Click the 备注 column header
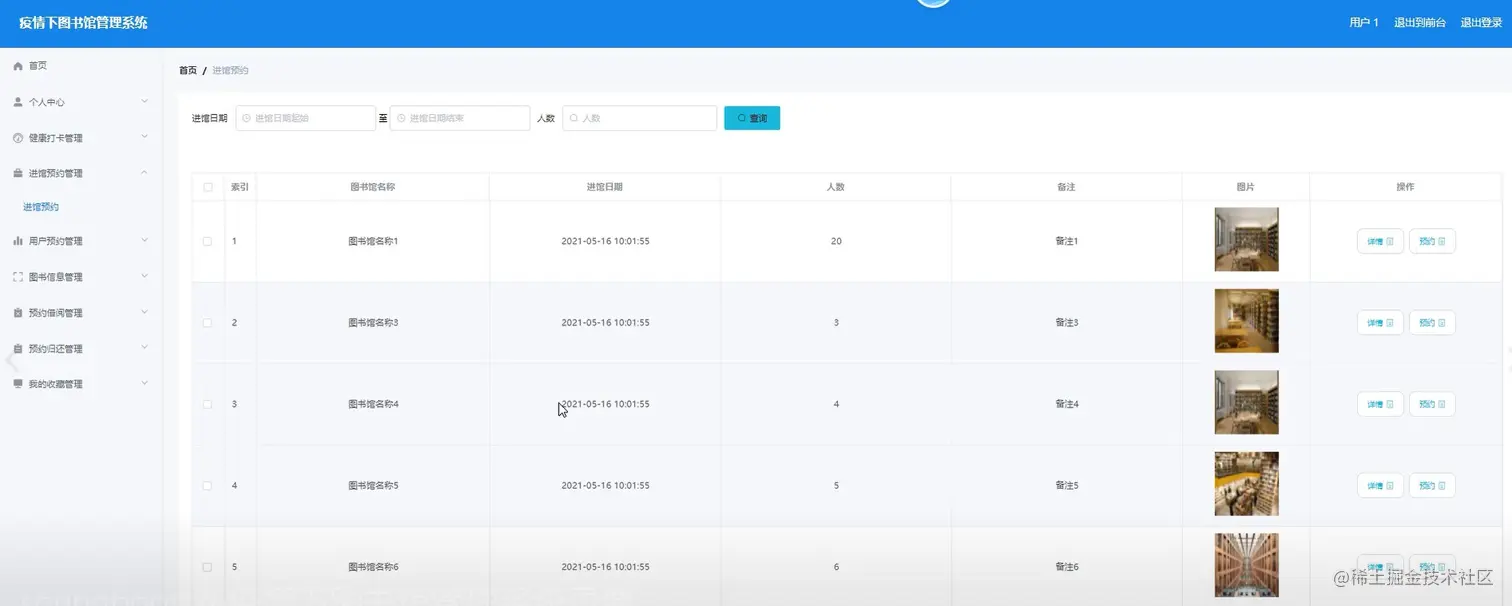The width and height of the screenshot is (1512, 606). pos(1066,187)
